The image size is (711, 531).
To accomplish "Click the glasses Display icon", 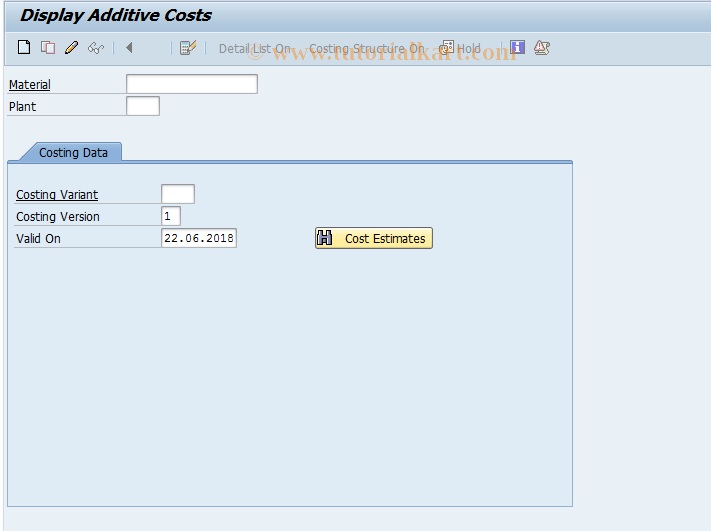I will 96,48.
